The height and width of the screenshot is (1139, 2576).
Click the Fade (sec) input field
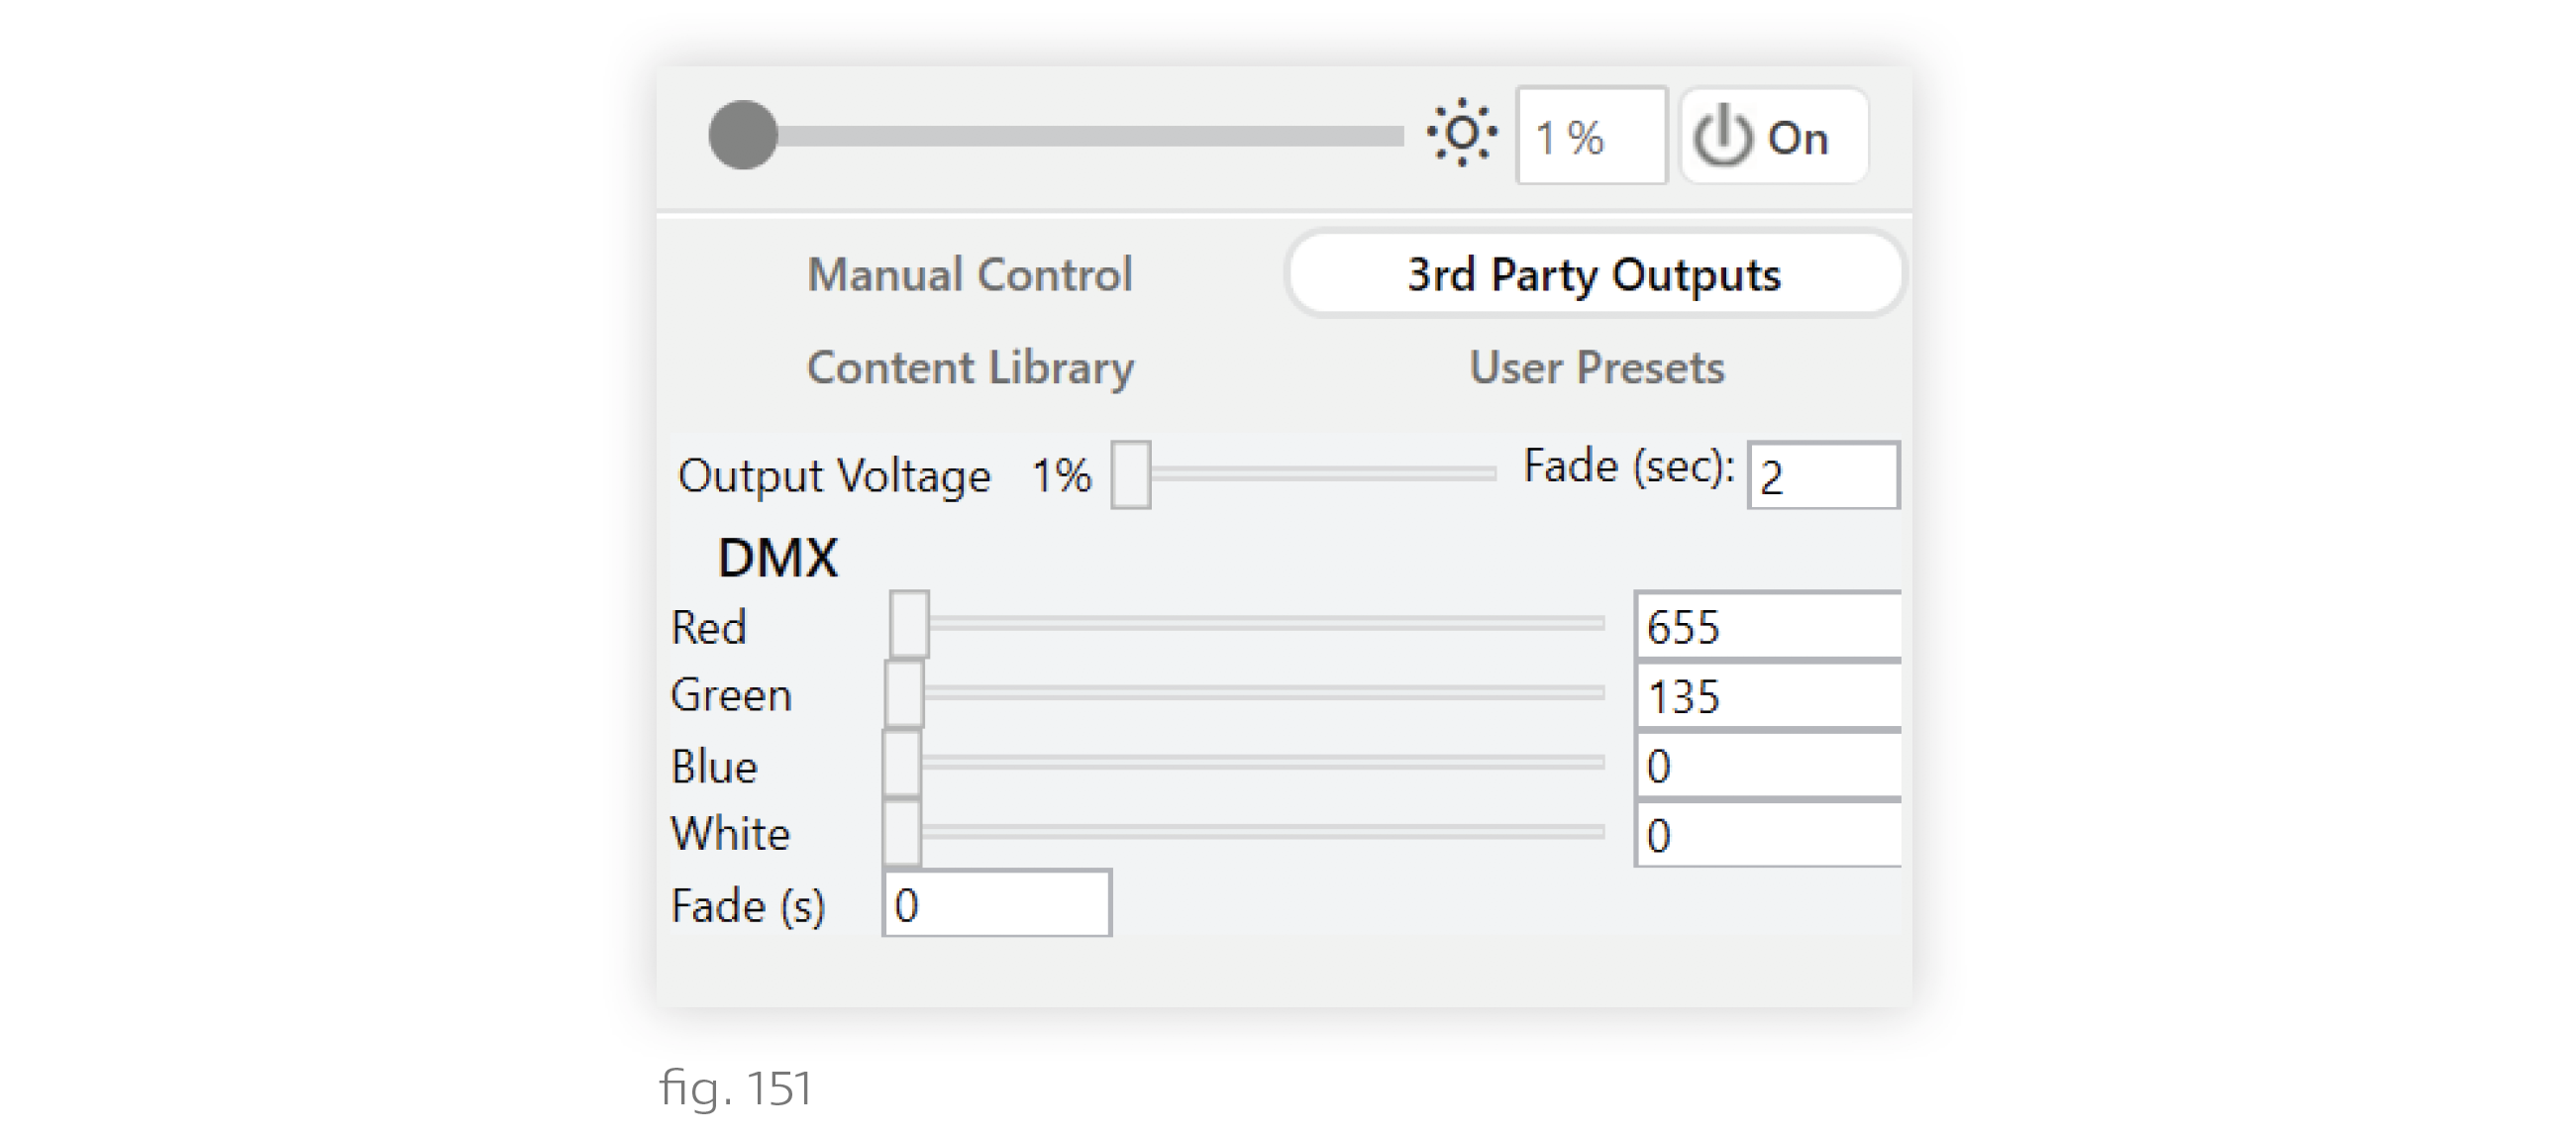tap(1823, 475)
